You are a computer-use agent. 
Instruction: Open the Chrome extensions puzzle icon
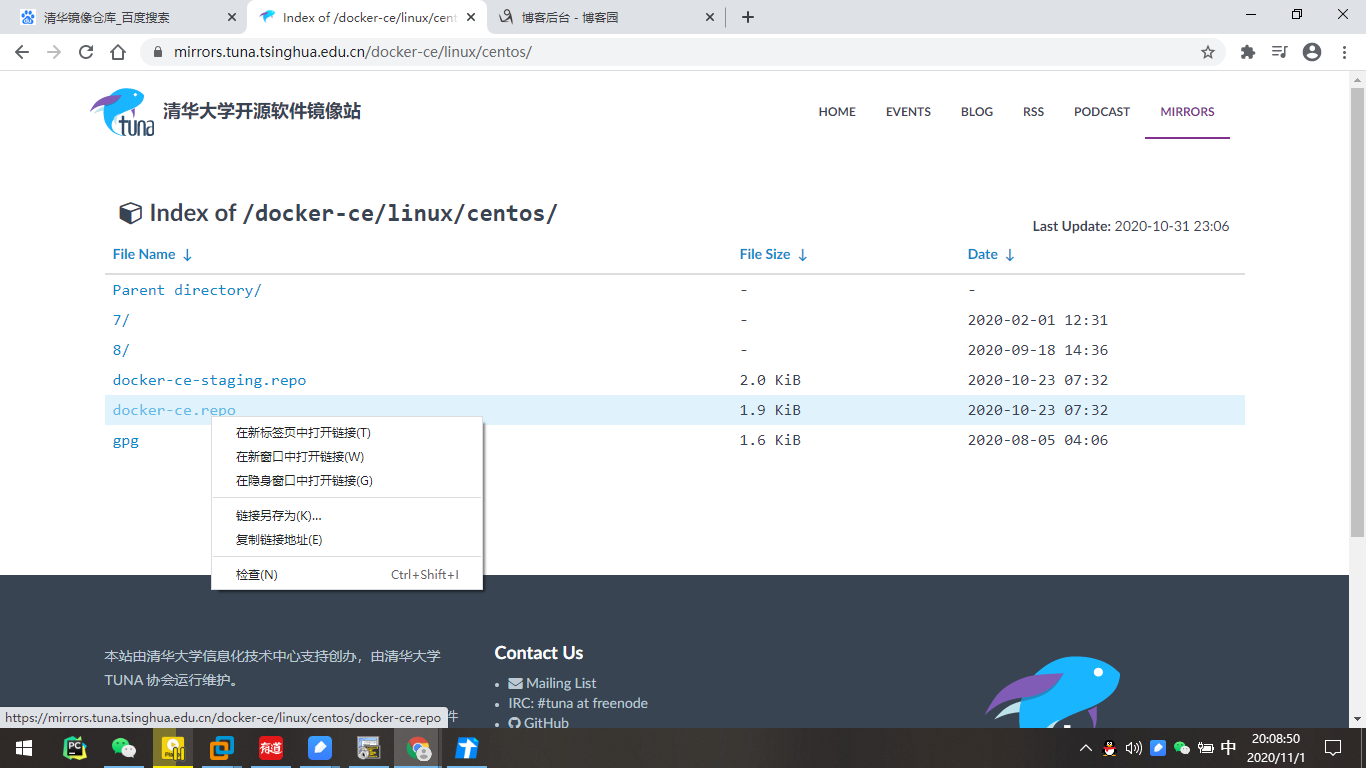1248,52
